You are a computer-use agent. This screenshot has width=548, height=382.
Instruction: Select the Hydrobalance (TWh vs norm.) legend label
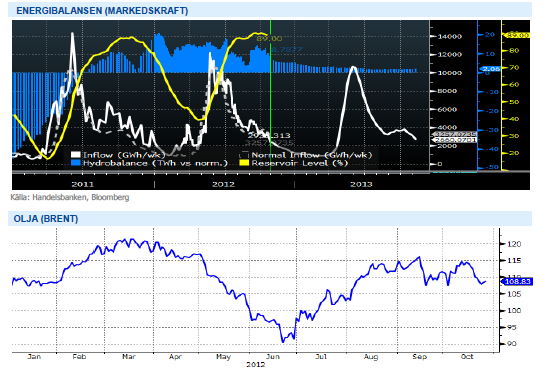click(x=155, y=163)
